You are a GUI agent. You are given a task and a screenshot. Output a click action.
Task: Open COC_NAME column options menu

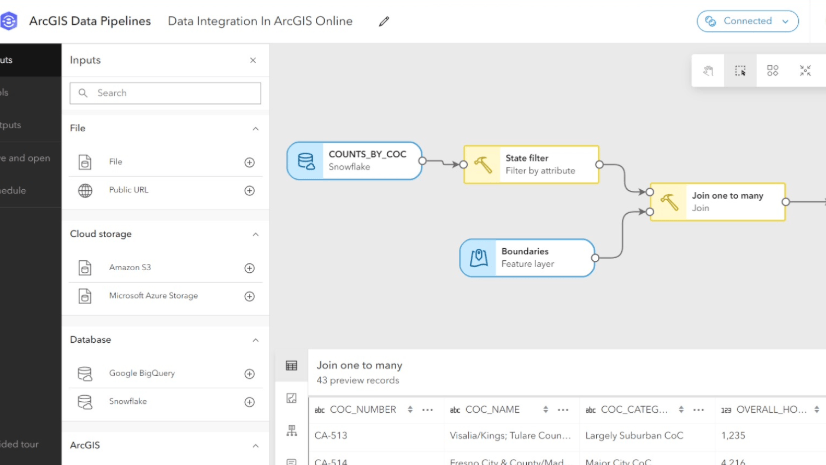pyautogui.click(x=563, y=410)
